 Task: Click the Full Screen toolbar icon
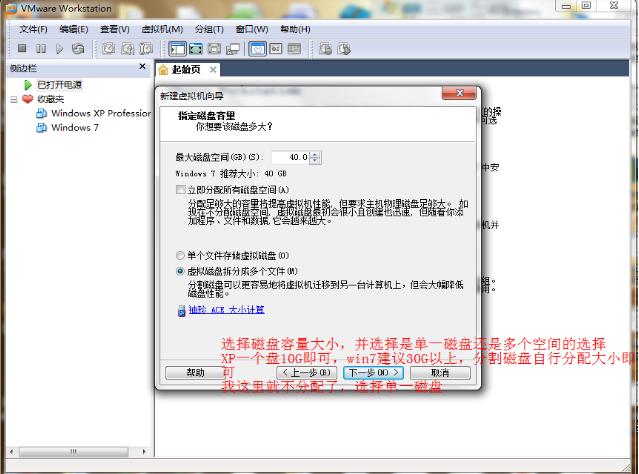(196, 49)
